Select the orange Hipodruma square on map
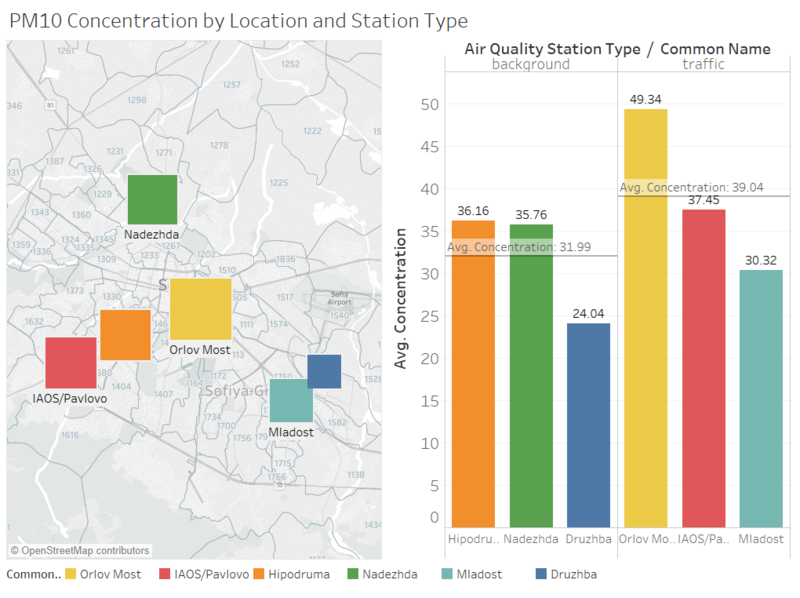Viewport: 800px width, 598px height. tap(125, 334)
